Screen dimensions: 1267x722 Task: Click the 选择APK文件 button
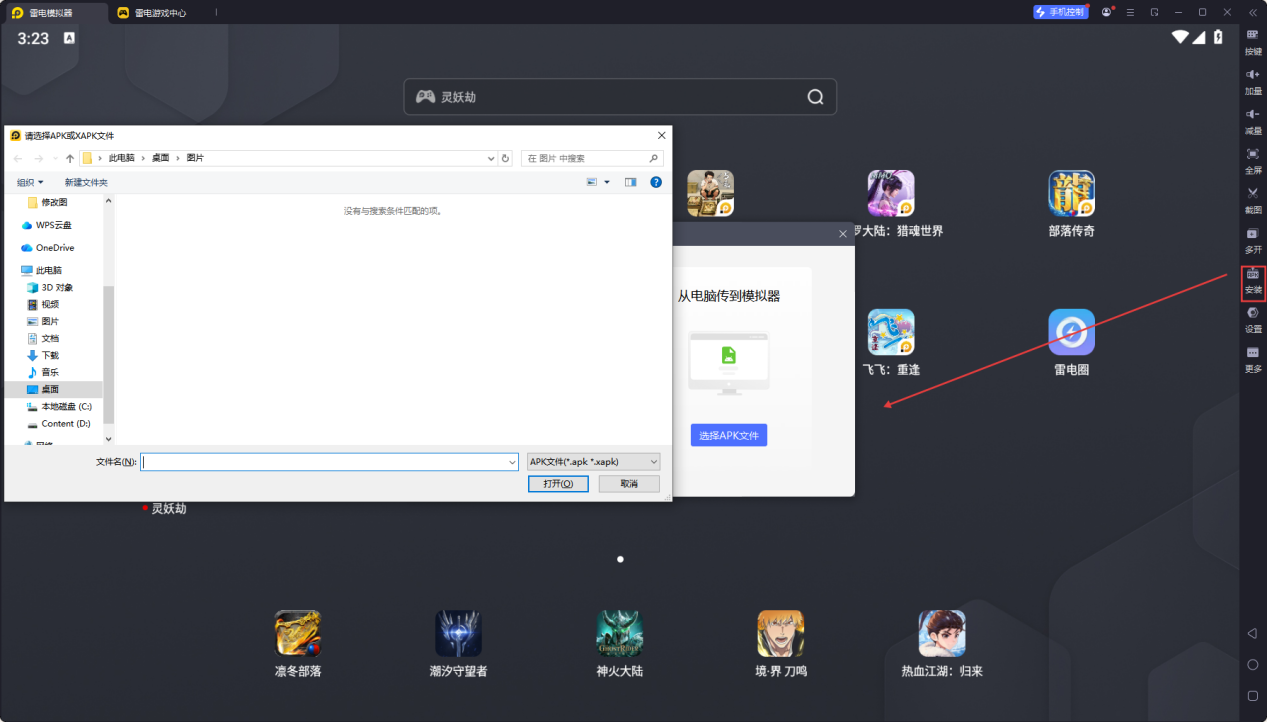729,435
